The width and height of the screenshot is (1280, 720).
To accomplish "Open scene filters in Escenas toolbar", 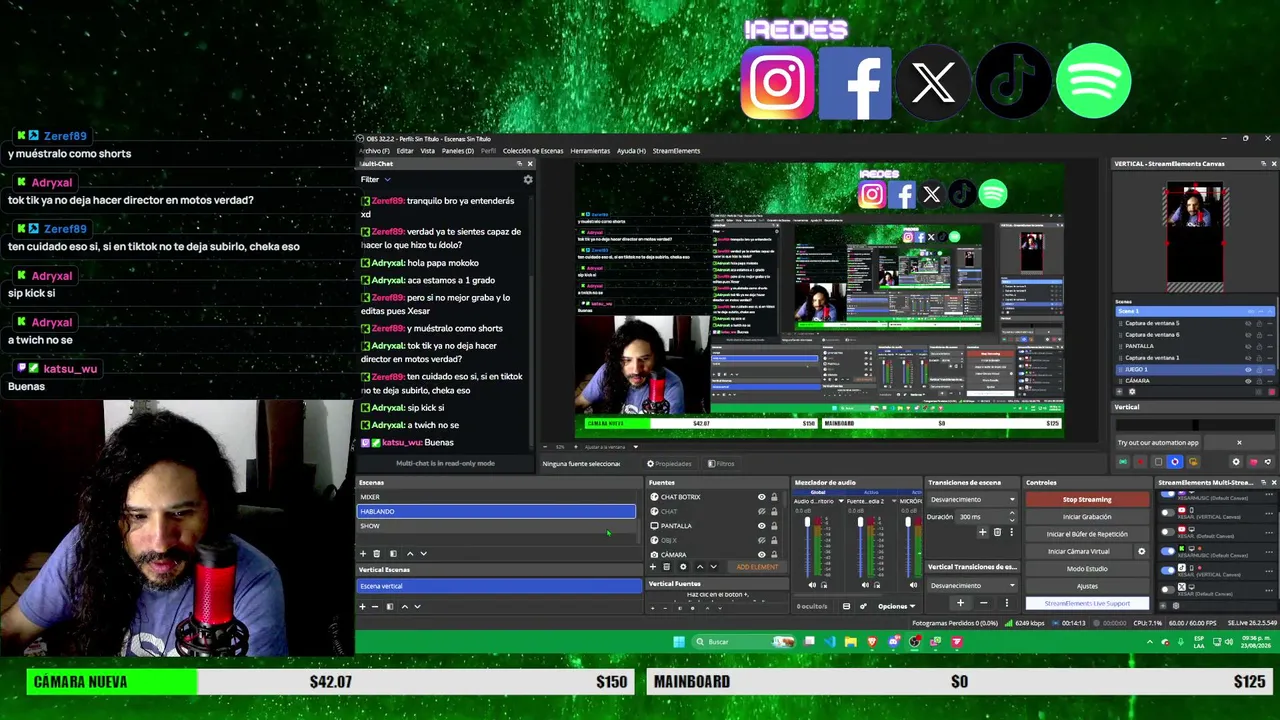I will (393, 553).
